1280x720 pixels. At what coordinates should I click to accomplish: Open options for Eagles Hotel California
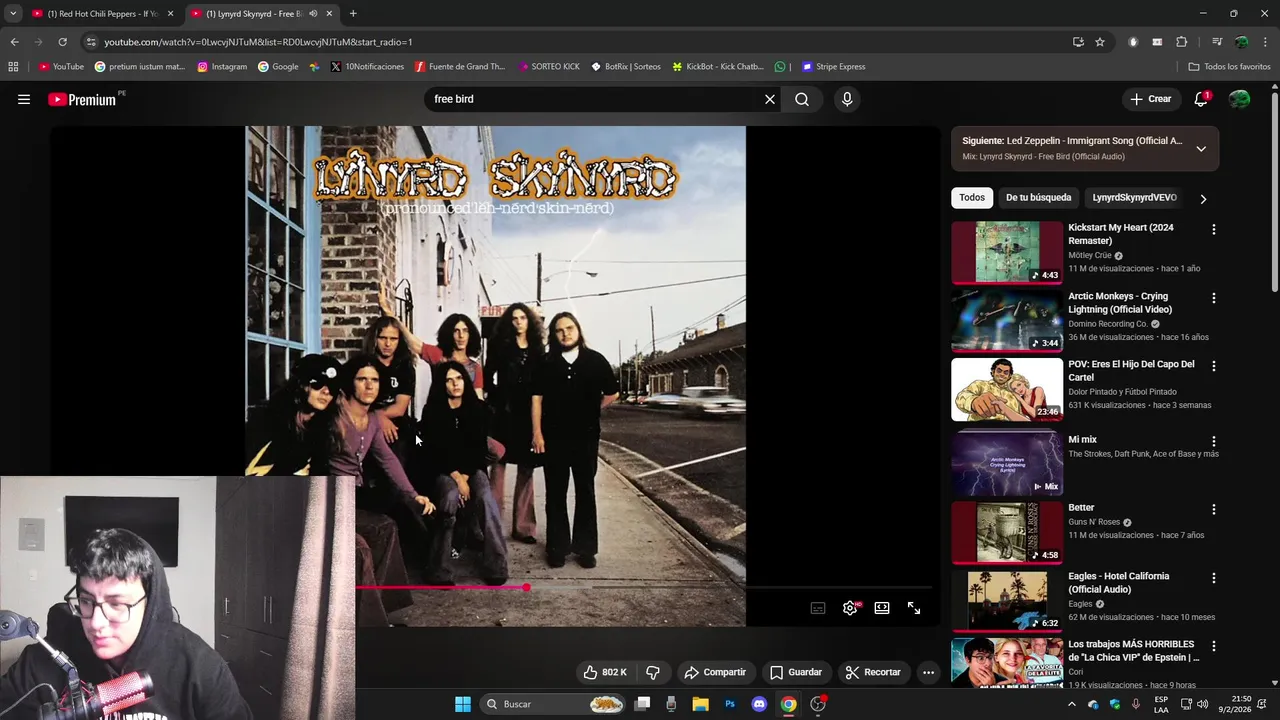pos(1214,578)
